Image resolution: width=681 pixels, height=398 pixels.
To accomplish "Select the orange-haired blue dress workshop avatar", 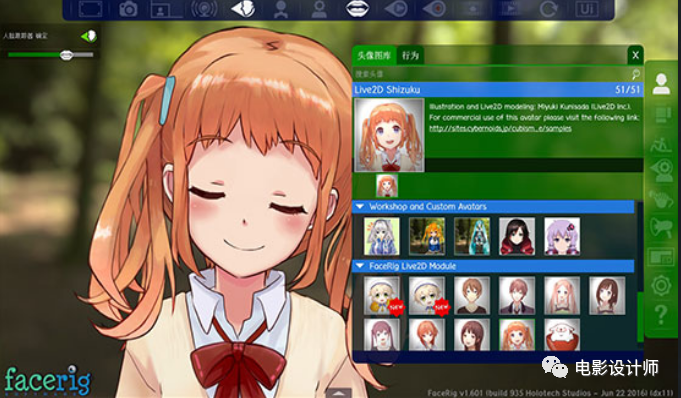I will coord(426,236).
